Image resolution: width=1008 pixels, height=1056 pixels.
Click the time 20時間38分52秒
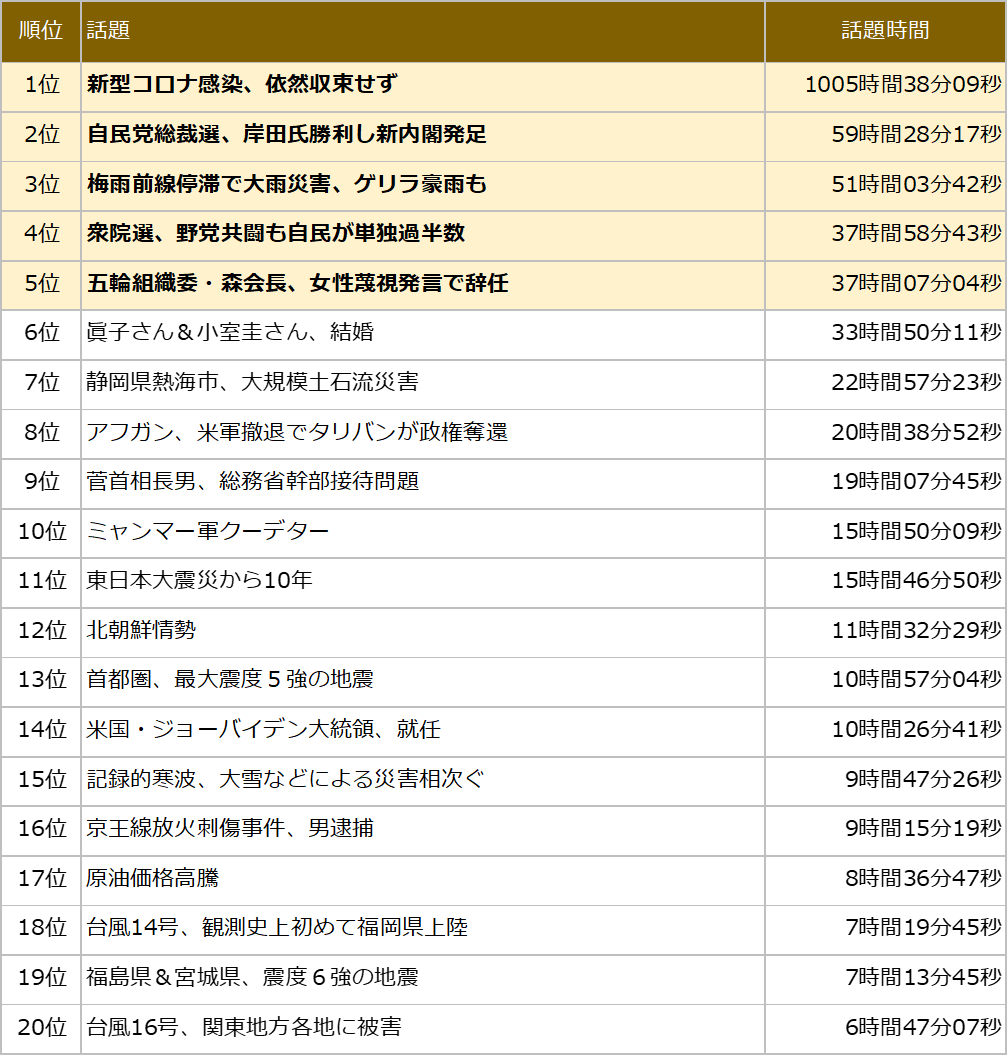pyautogui.click(x=916, y=432)
